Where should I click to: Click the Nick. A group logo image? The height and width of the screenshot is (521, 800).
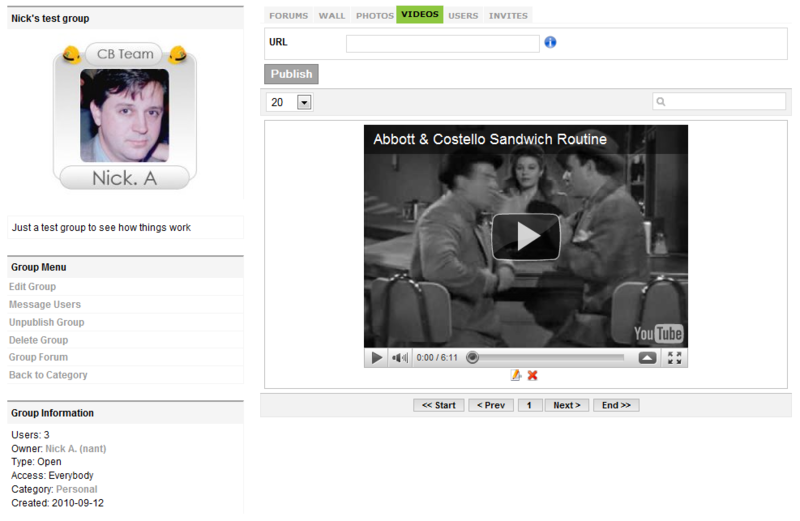[124, 117]
